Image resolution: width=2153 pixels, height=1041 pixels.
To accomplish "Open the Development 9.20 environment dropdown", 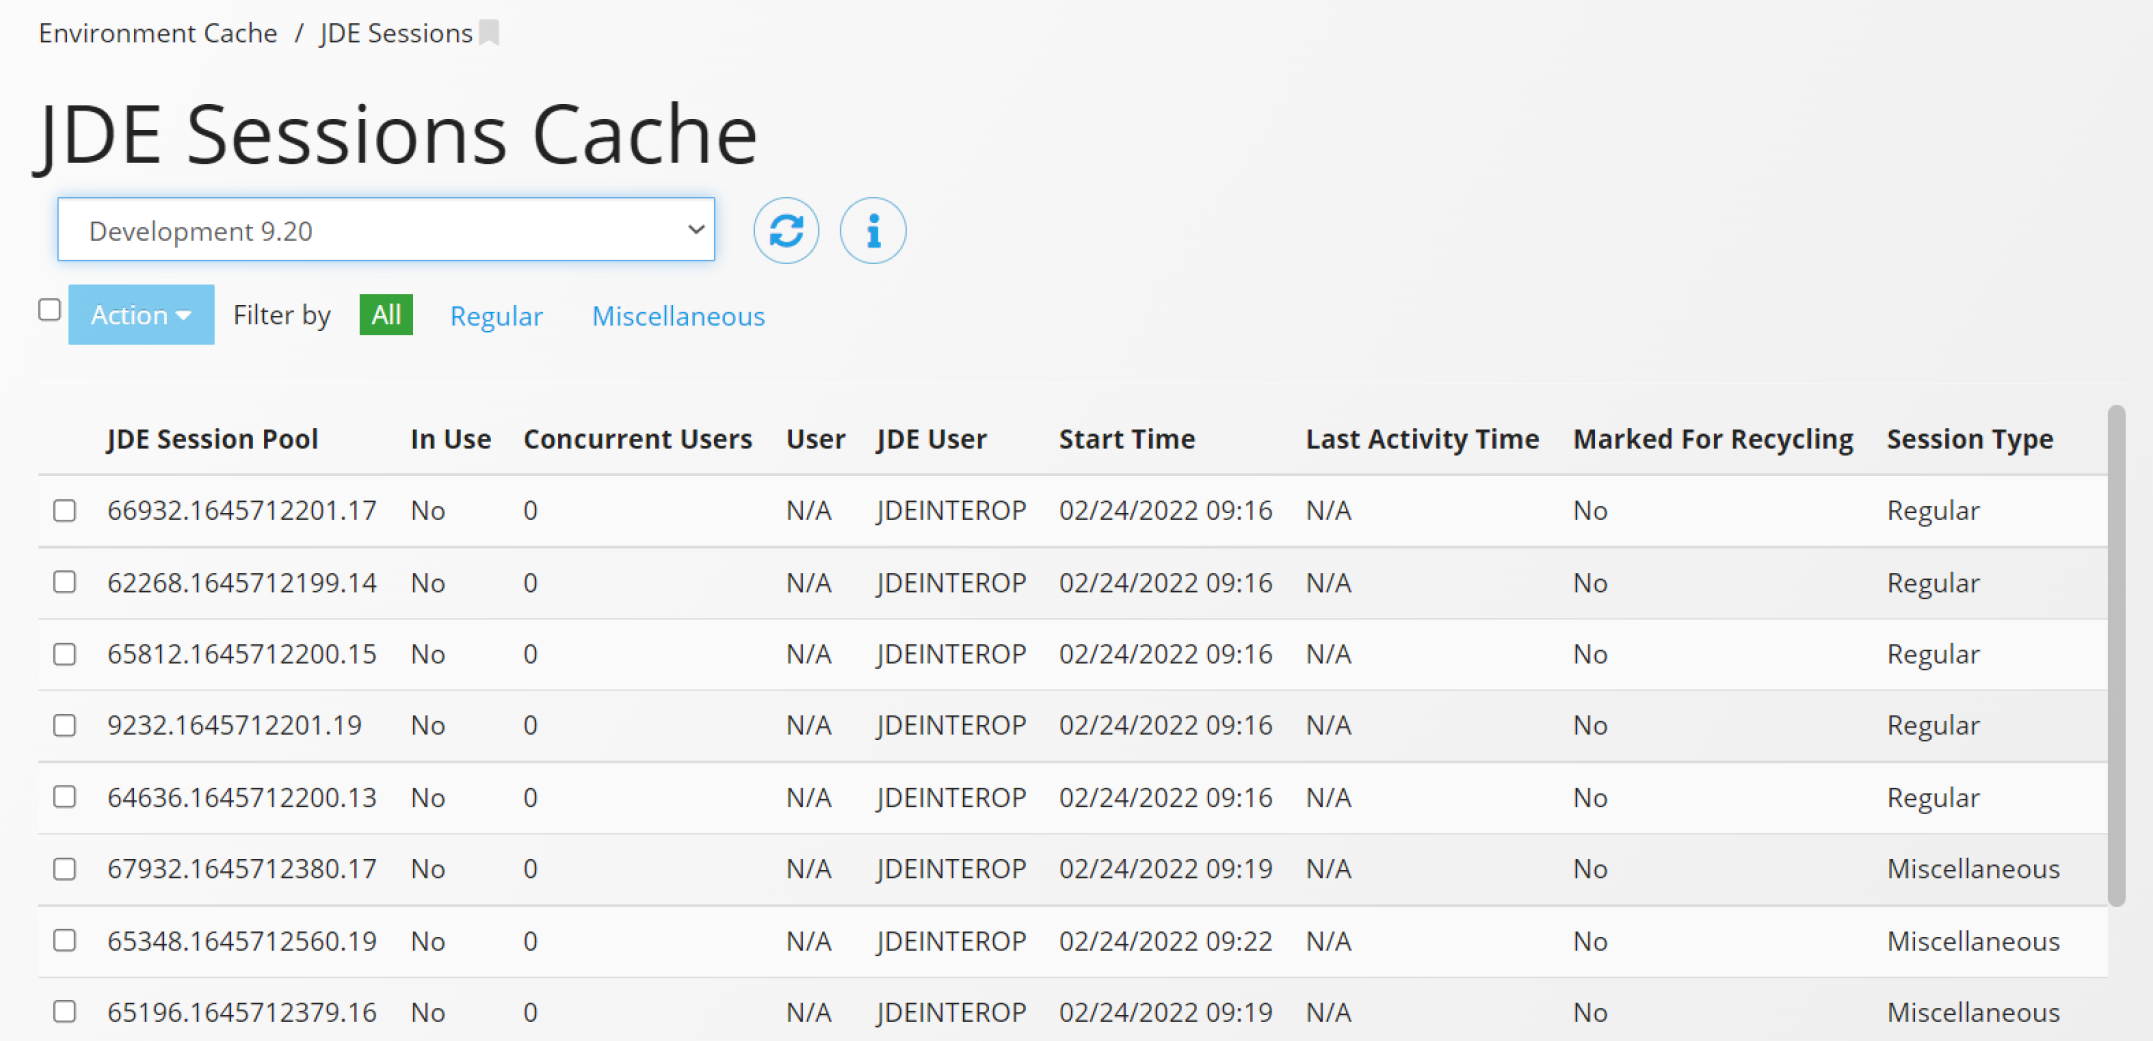I will (x=386, y=230).
